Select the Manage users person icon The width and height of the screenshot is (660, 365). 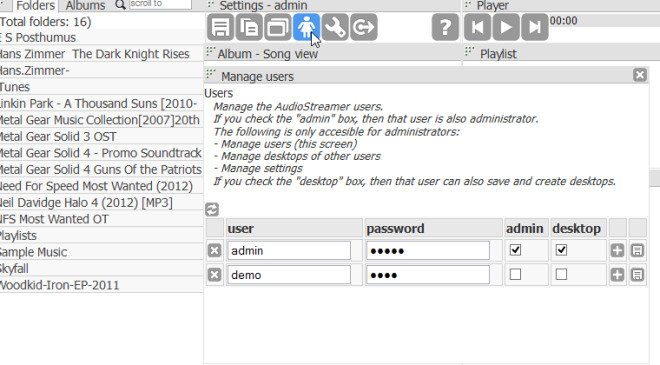point(306,27)
